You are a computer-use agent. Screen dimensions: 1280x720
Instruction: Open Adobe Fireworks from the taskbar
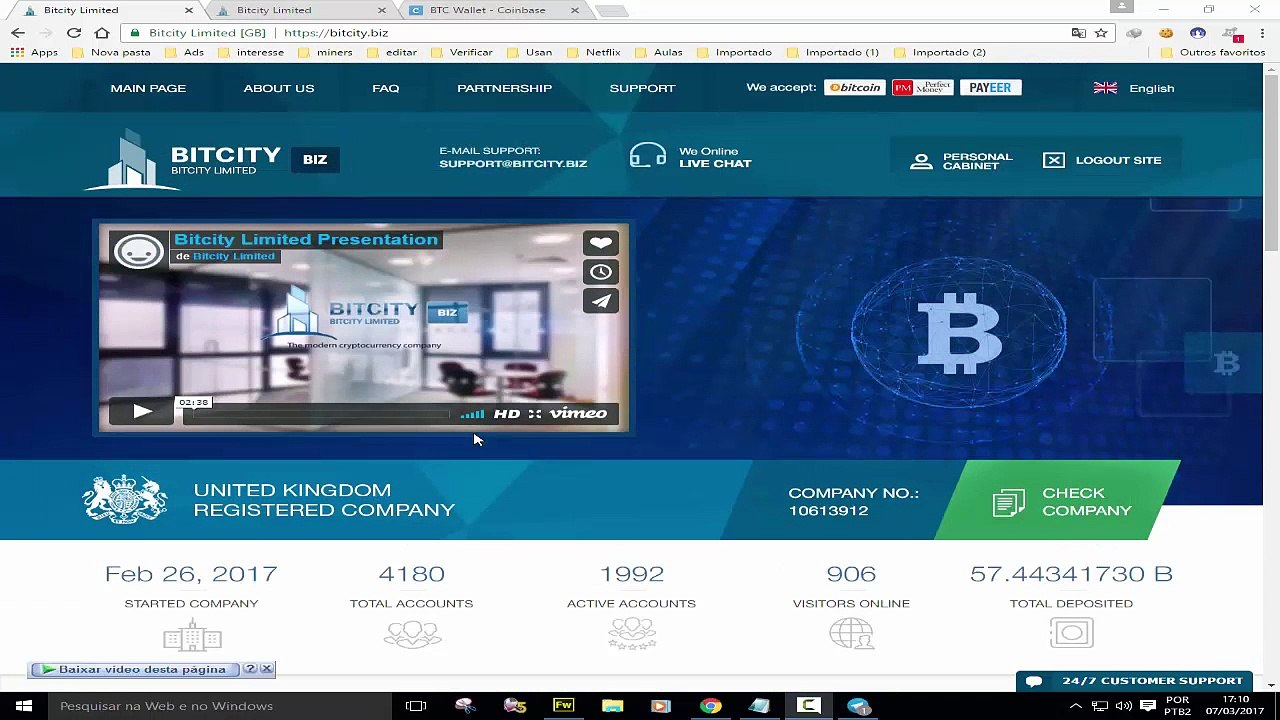[x=563, y=706]
